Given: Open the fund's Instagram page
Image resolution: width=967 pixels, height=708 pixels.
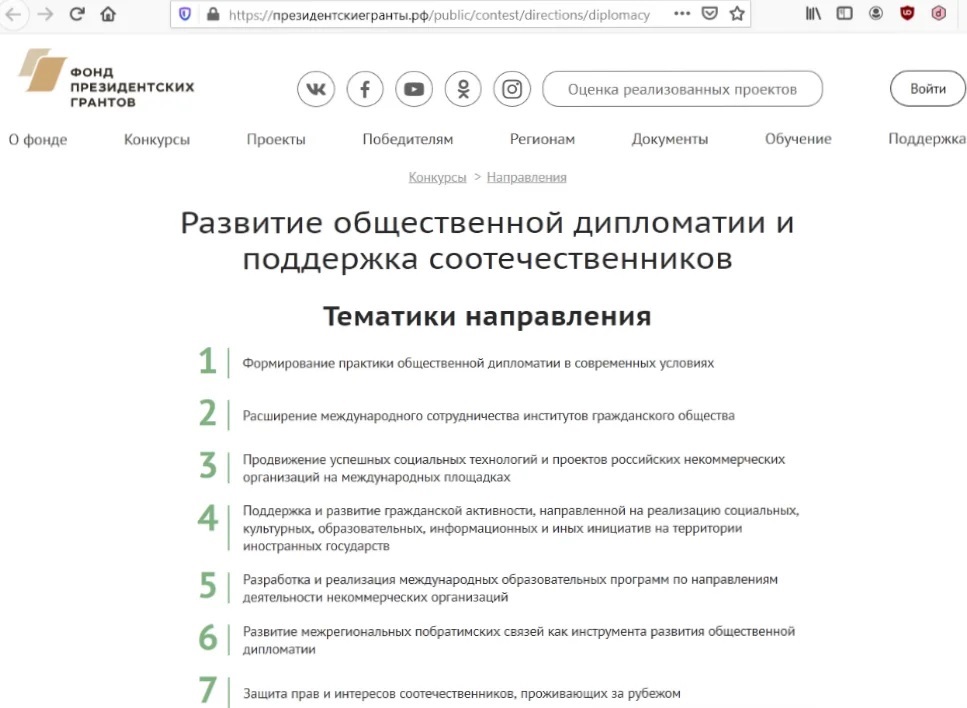Looking at the screenshot, I should click(x=512, y=89).
